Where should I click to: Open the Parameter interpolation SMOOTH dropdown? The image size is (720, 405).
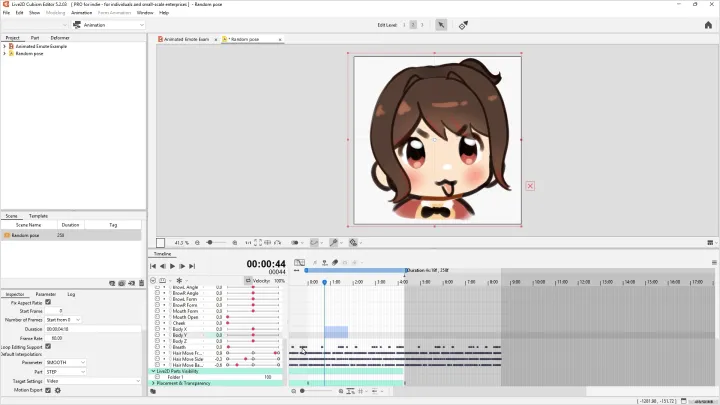[65, 362]
